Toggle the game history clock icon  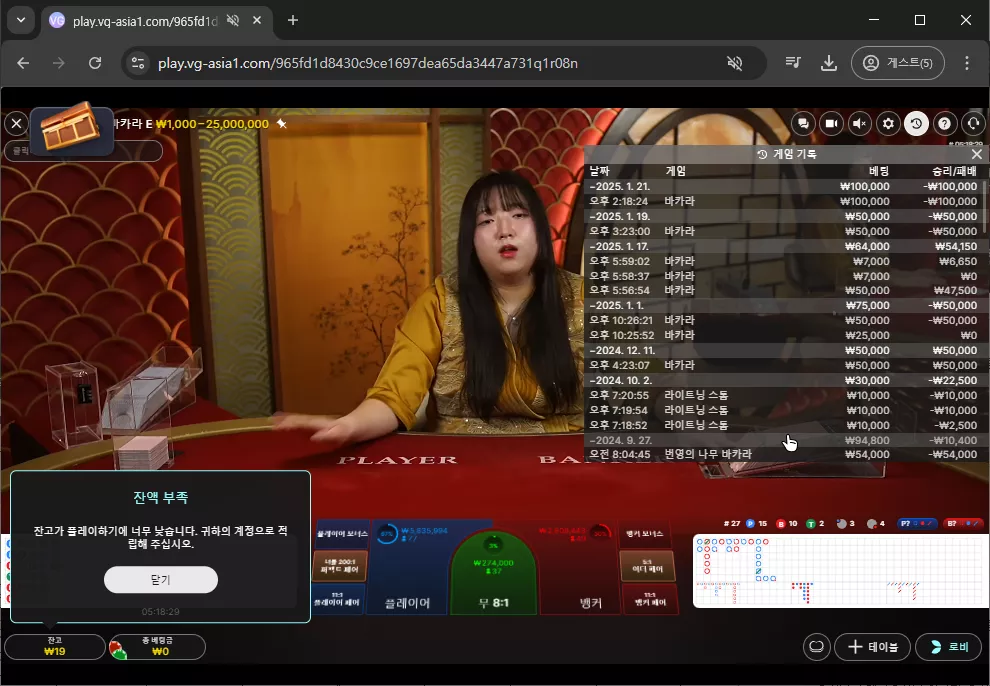(x=917, y=124)
